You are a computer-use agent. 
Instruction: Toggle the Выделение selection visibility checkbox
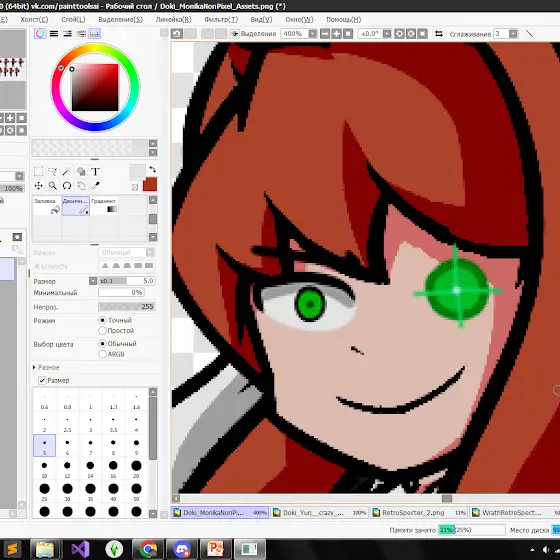[x=235, y=34]
